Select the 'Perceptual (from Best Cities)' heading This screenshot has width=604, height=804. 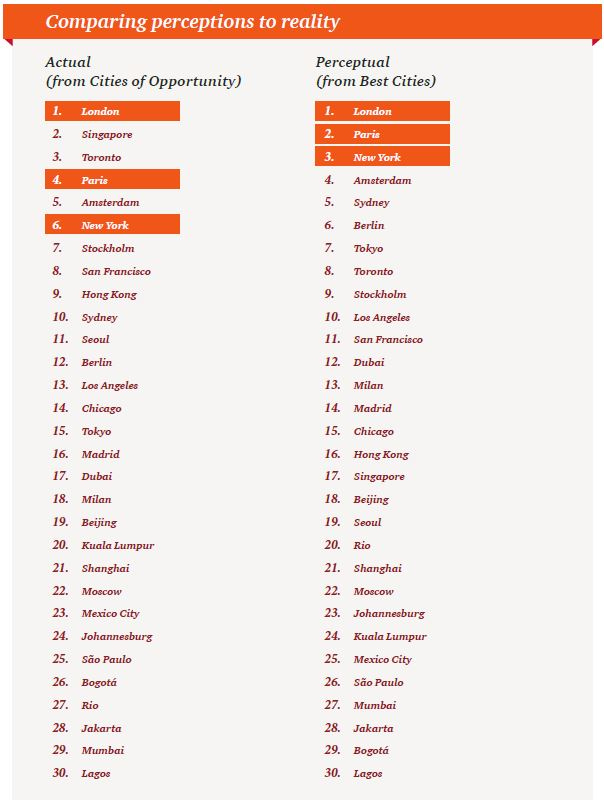(x=376, y=72)
